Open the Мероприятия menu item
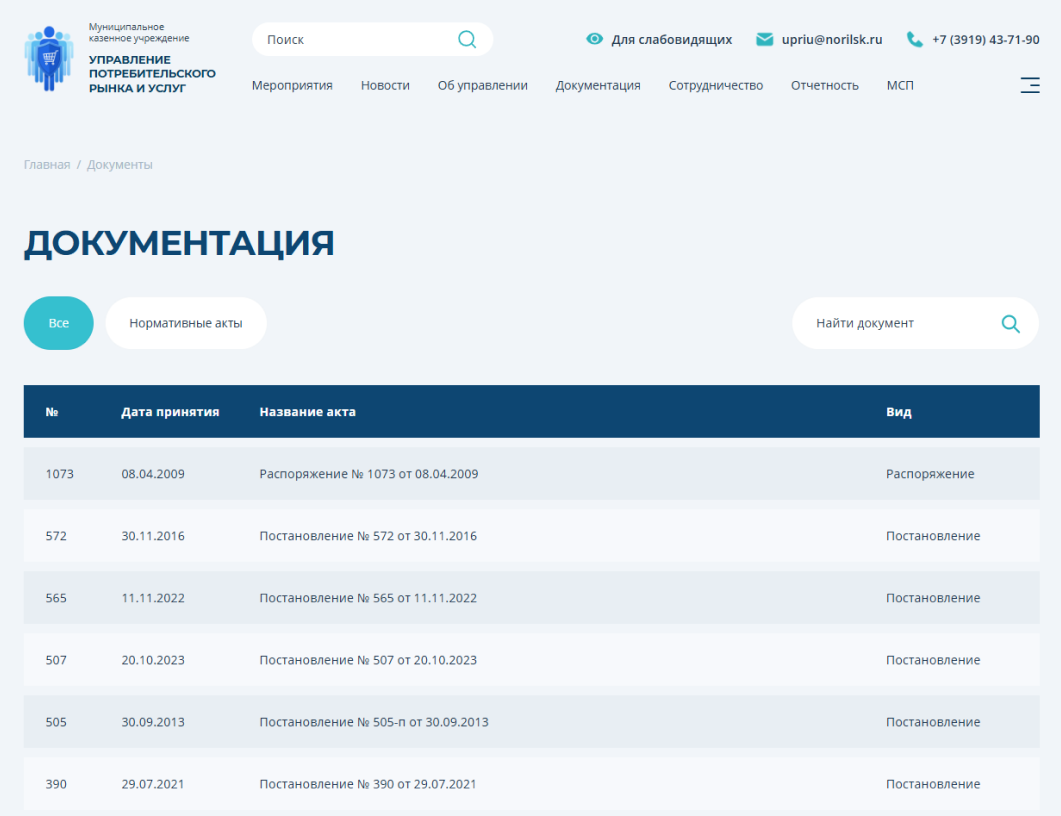Screen dimensions: 1061x816 (292, 85)
